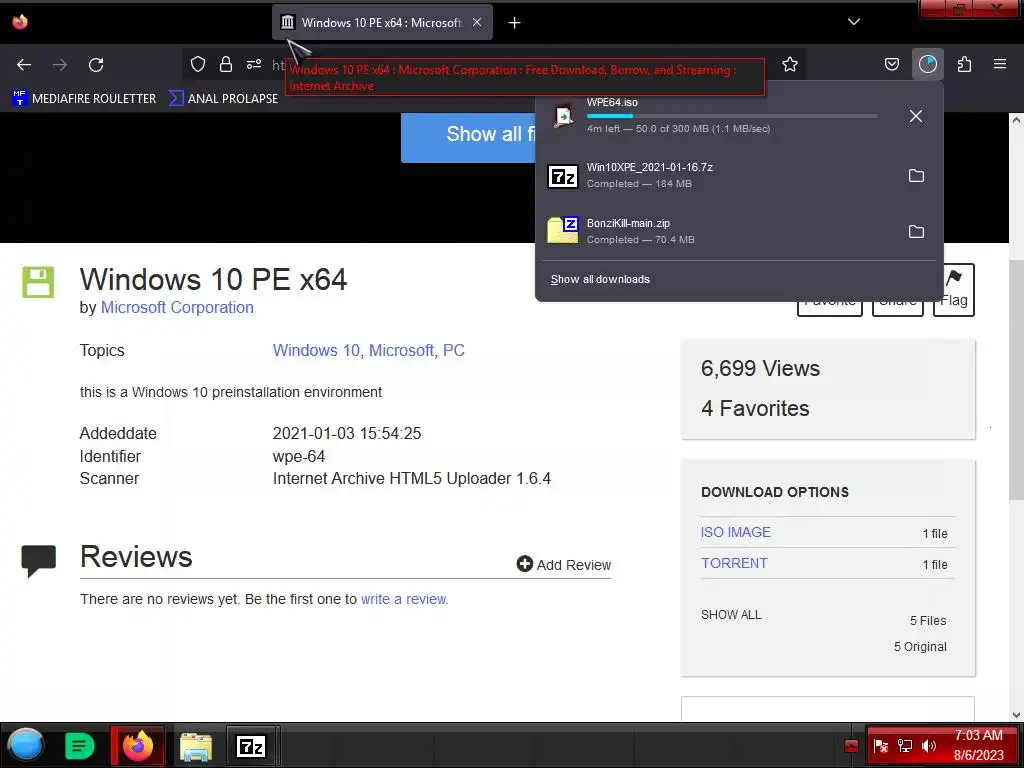Open the list all tabs dropdown
The width and height of the screenshot is (1024, 768).
854,22
